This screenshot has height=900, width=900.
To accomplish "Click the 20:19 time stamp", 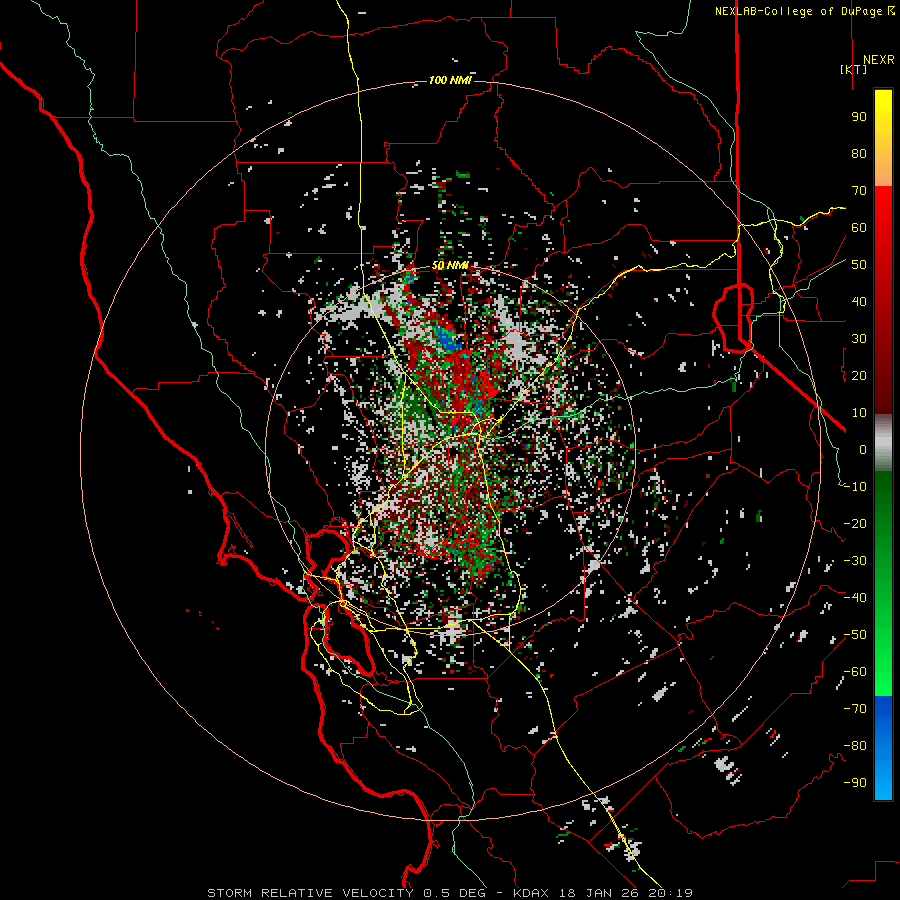I will (x=670, y=893).
